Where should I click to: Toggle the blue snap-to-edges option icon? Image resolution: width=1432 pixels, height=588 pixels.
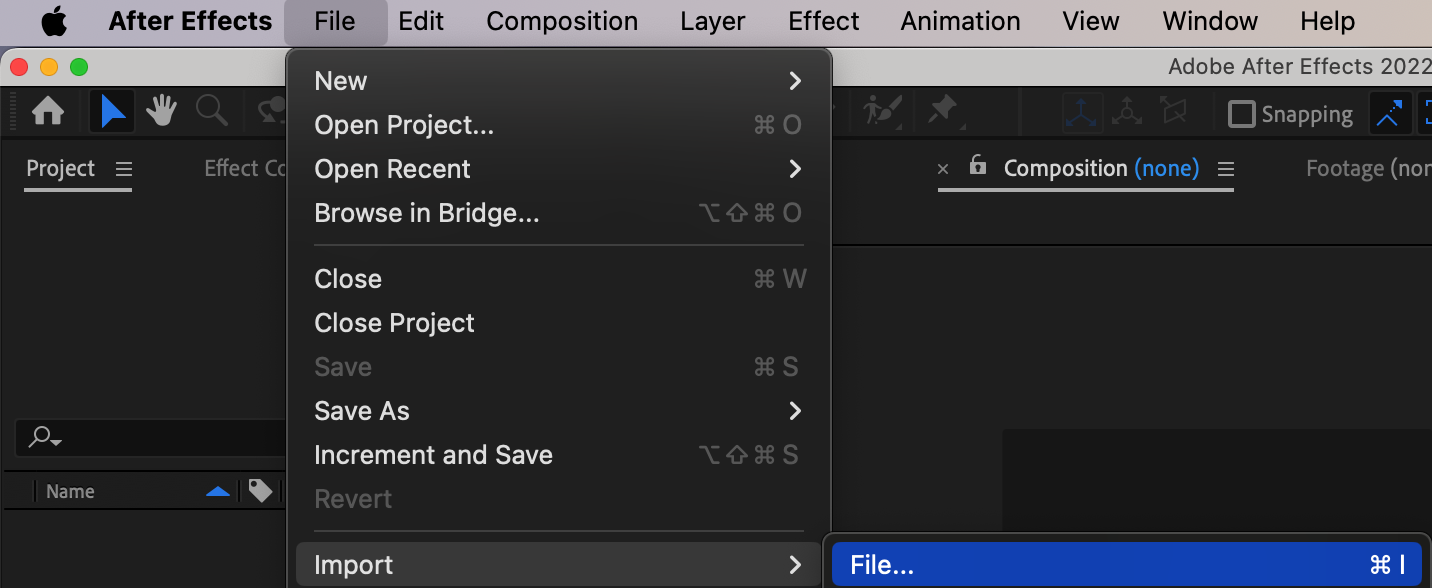(1388, 114)
